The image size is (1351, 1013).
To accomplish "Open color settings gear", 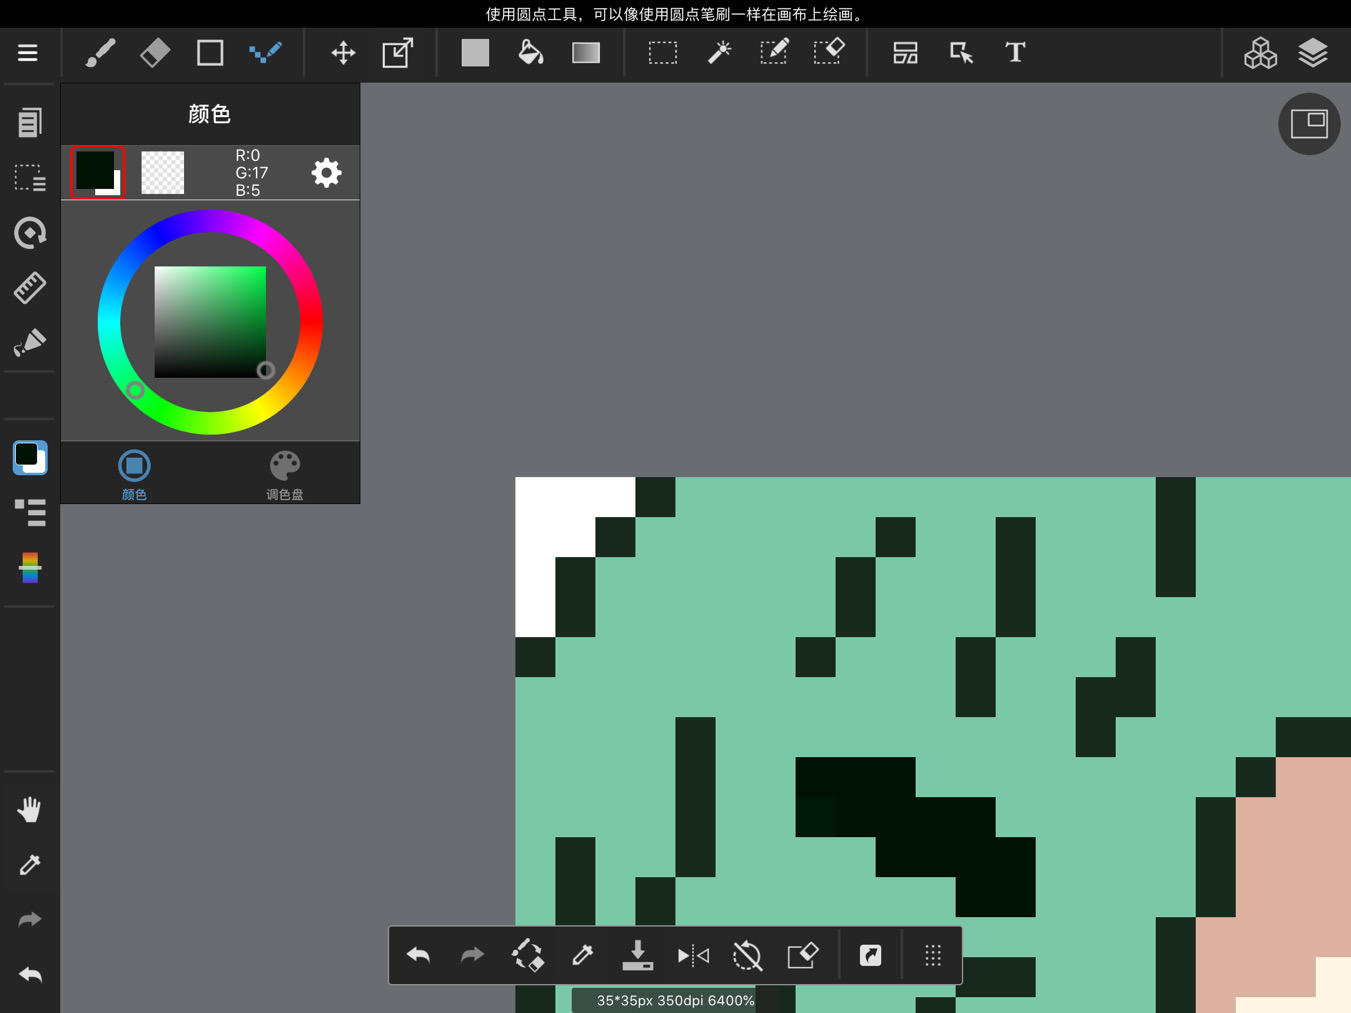I will pyautogui.click(x=326, y=173).
